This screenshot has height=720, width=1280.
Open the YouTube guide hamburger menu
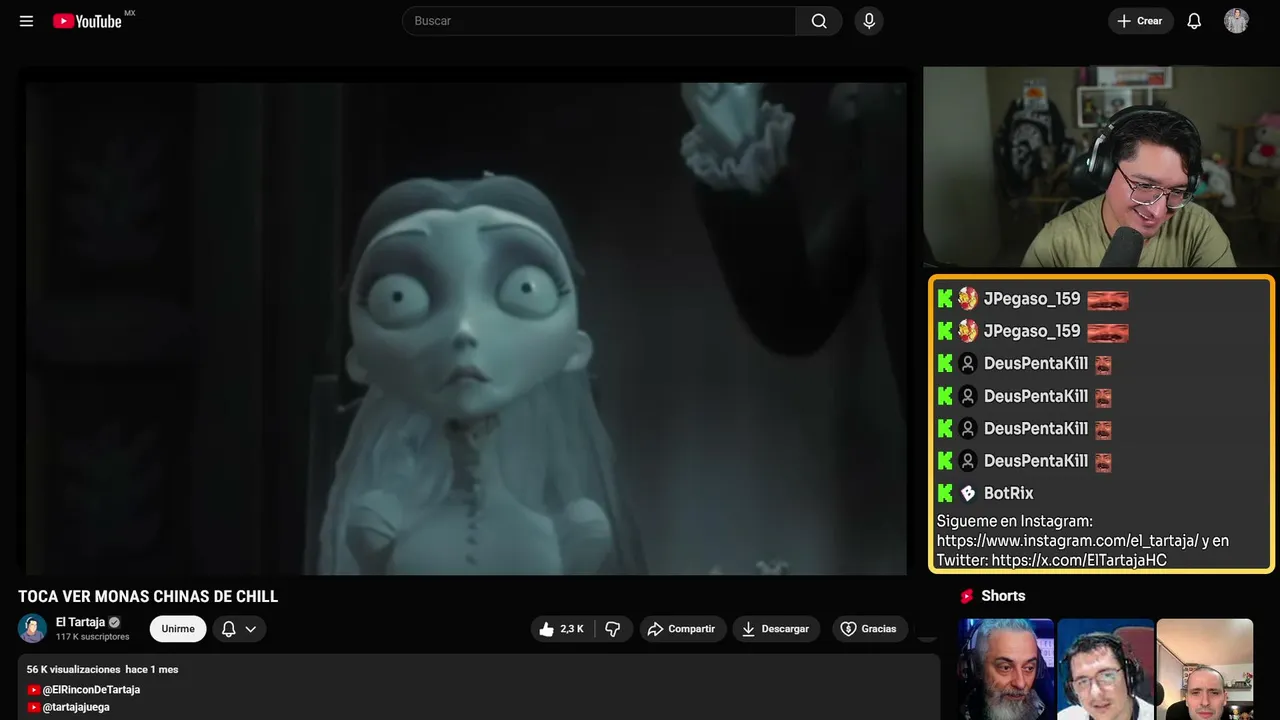[x=26, y=21]
